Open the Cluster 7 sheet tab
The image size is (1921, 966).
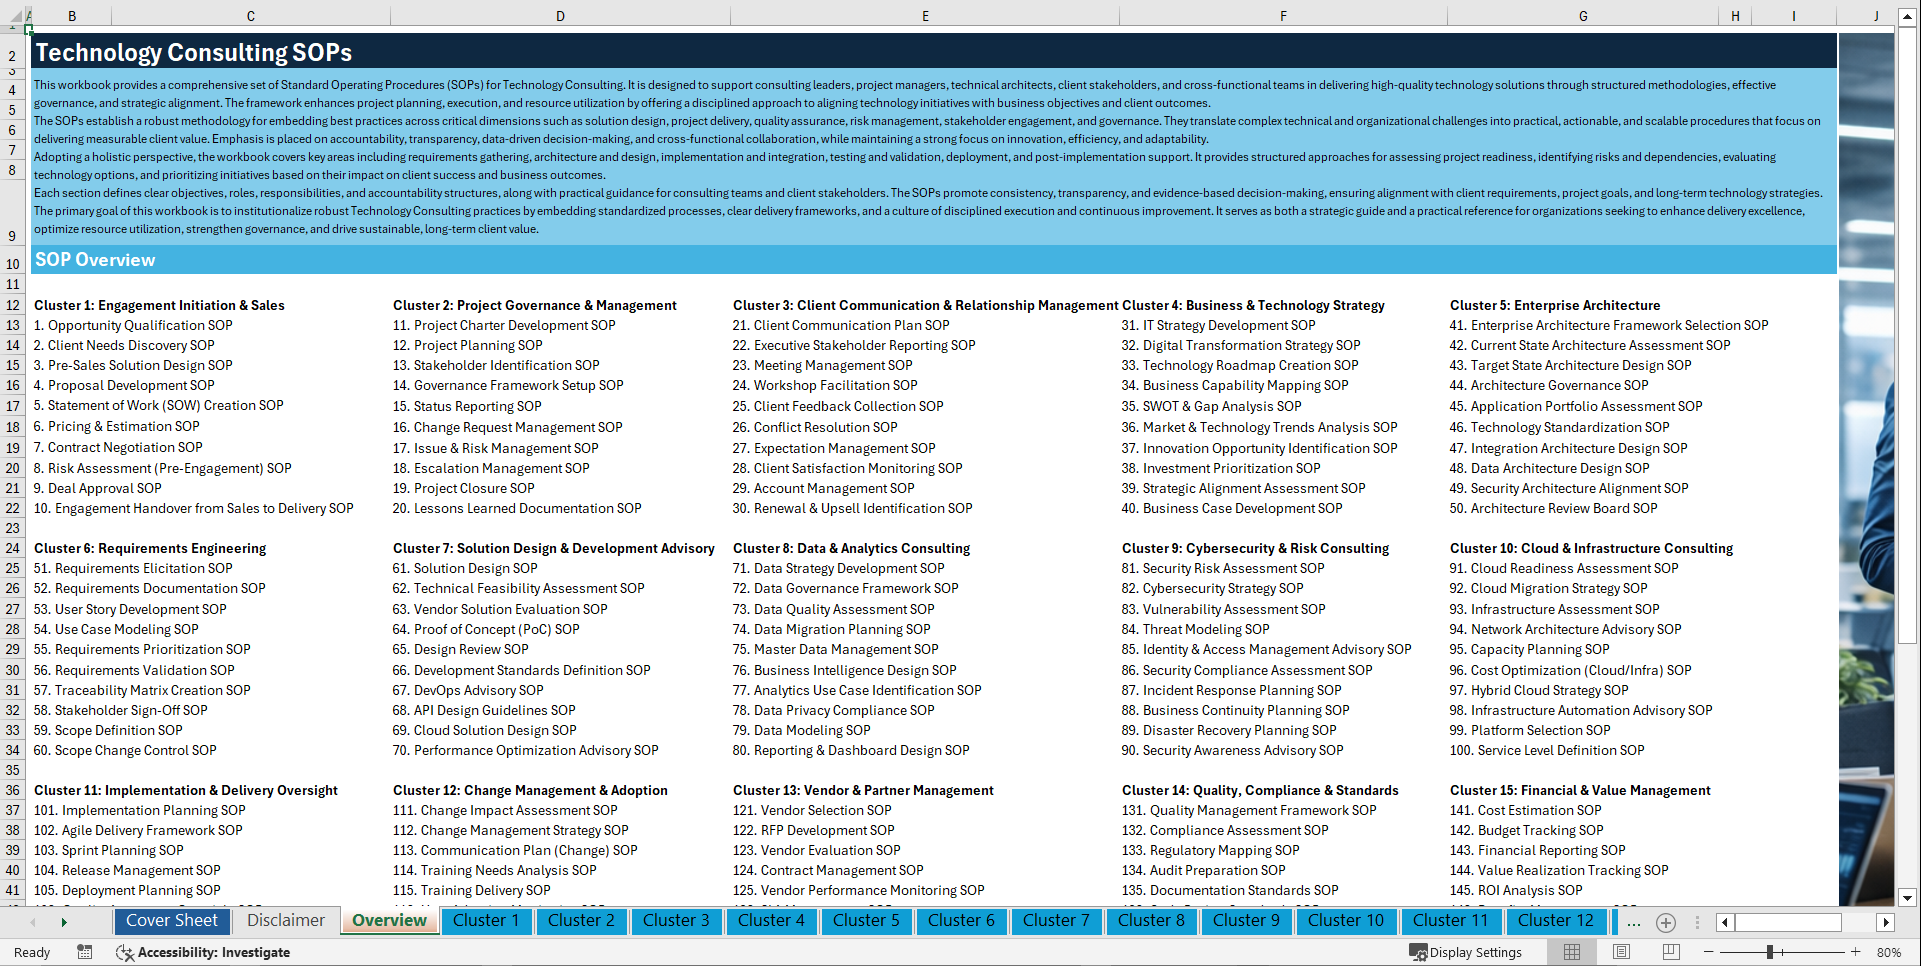coord(1056,920)
